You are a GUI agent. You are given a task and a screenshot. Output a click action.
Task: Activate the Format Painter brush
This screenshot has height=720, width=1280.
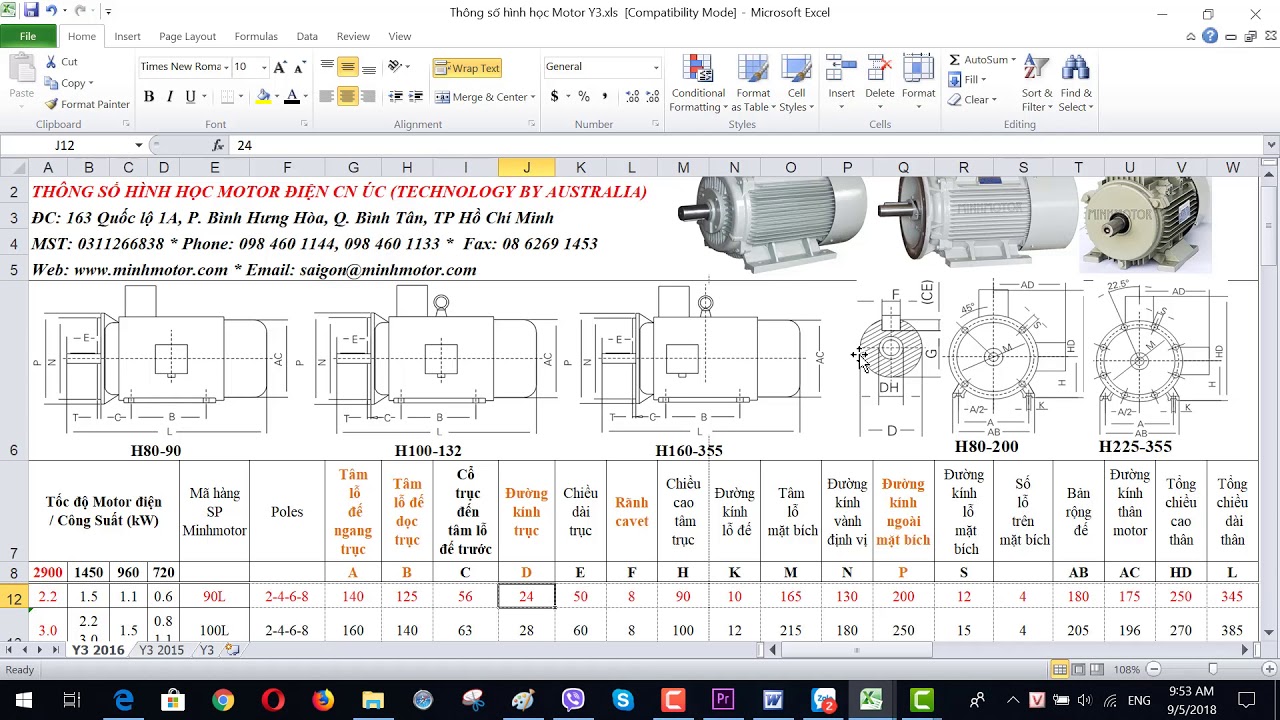tap(88, 104)
